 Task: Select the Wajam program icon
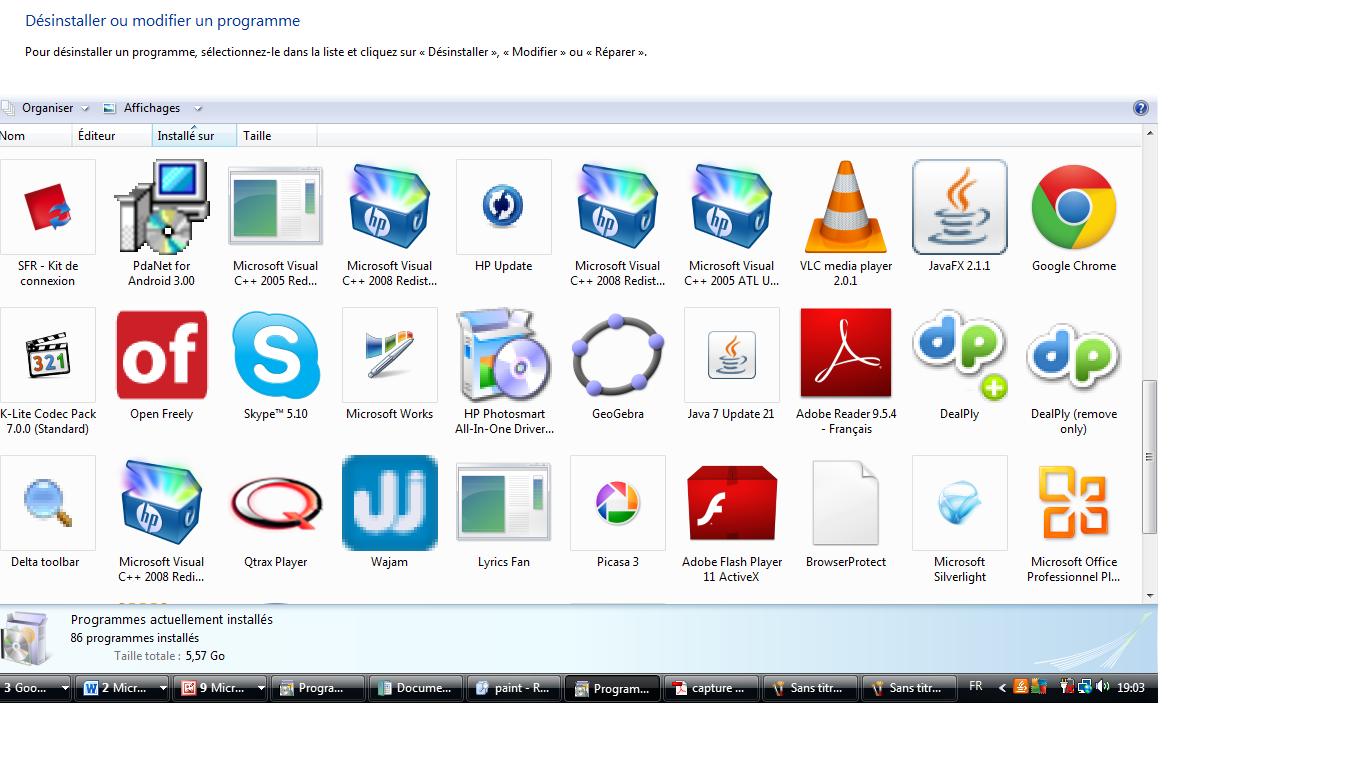point(390,503)
